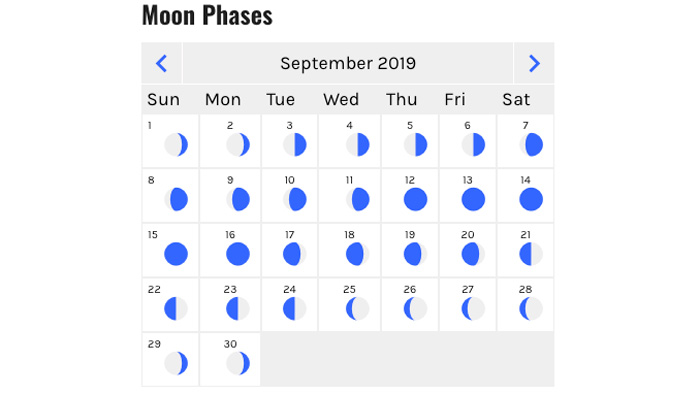The image size is (700, 394).
Task: Click the gibbous moon icon on the 9th
Action: (238, 199)
